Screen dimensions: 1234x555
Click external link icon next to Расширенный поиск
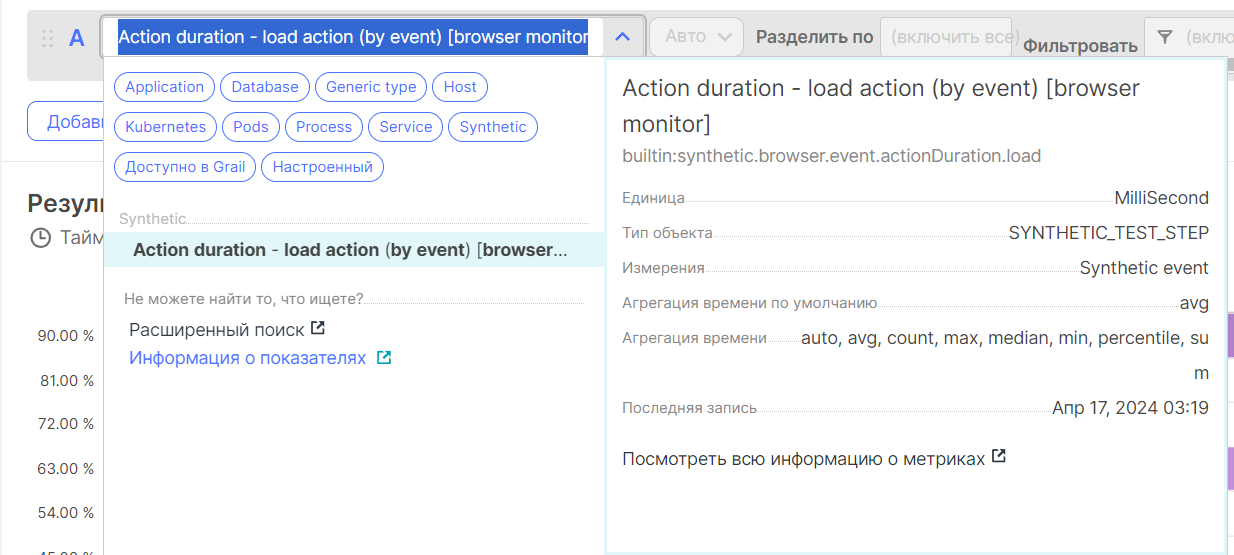(x=318, y=328)
